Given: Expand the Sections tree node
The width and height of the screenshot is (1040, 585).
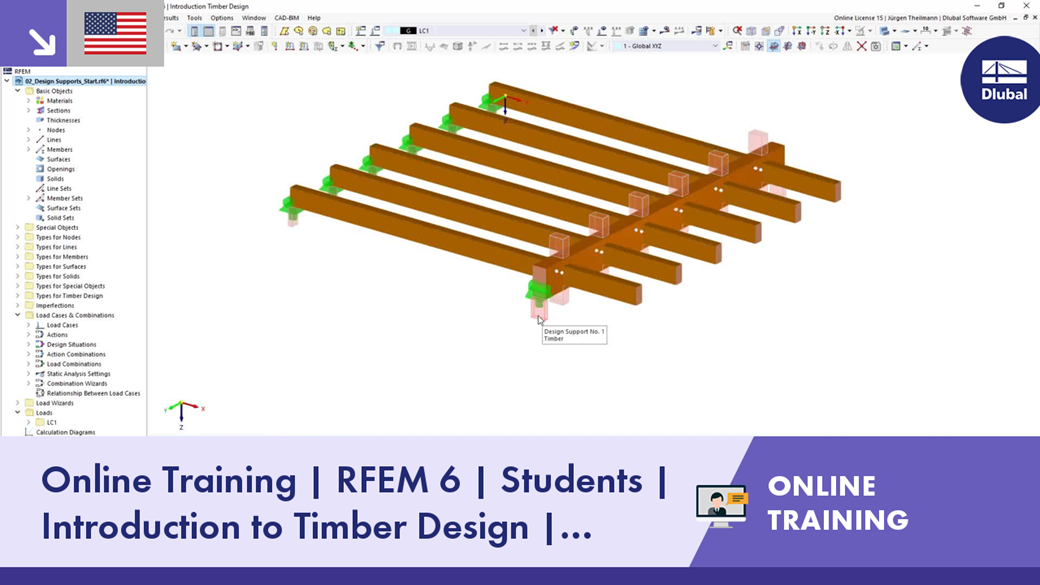Looking at the screenshot, I should pyautogui.click(x=29, y=111).
